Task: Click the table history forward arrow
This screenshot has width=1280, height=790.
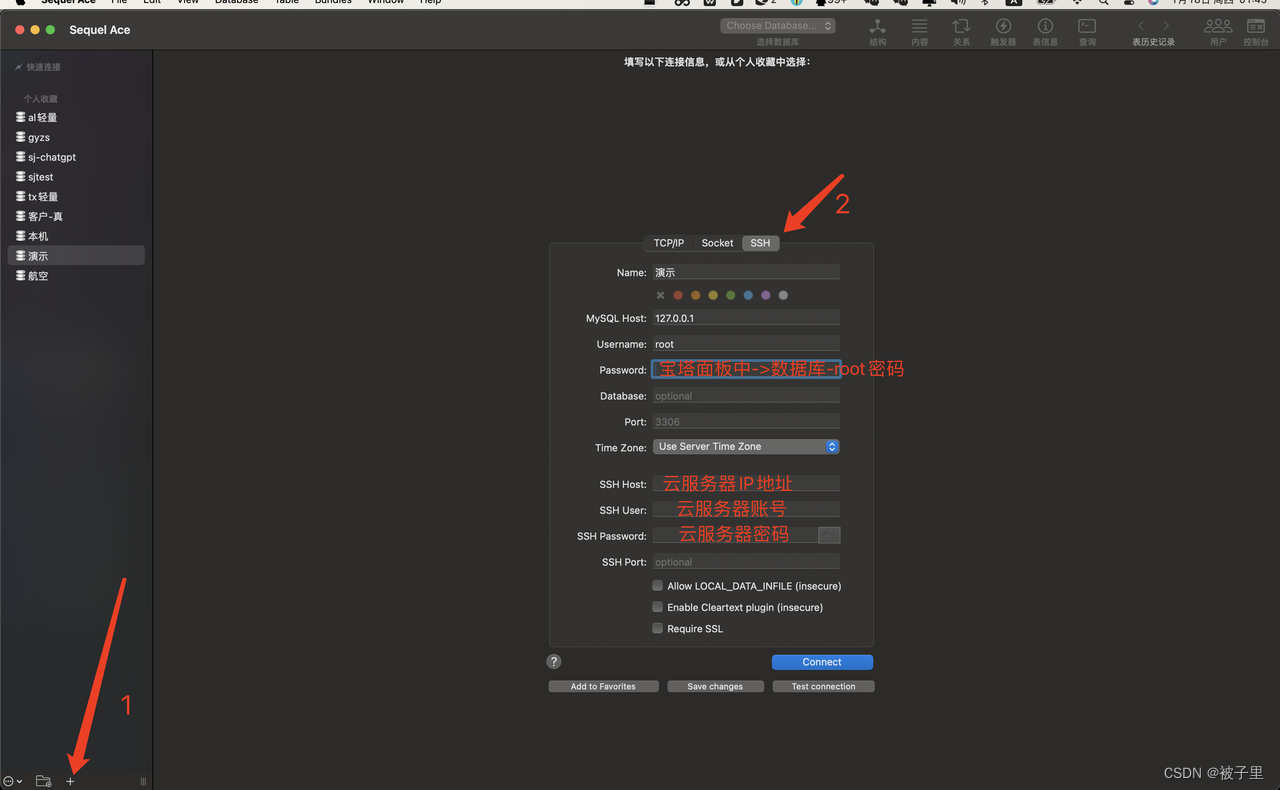Action: coord(1166,26)
